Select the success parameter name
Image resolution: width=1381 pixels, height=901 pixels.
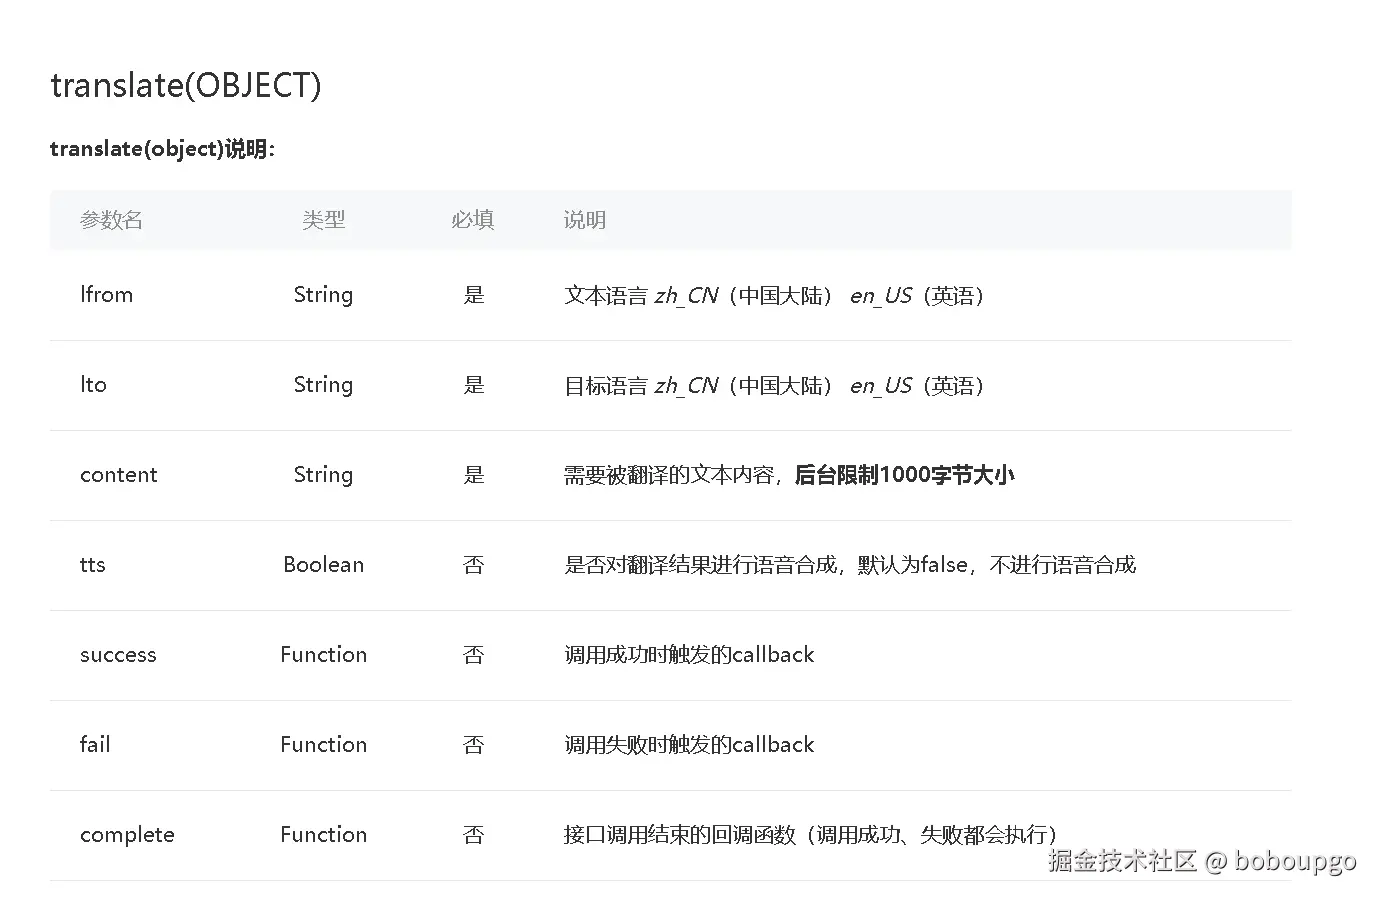[118, 655]
